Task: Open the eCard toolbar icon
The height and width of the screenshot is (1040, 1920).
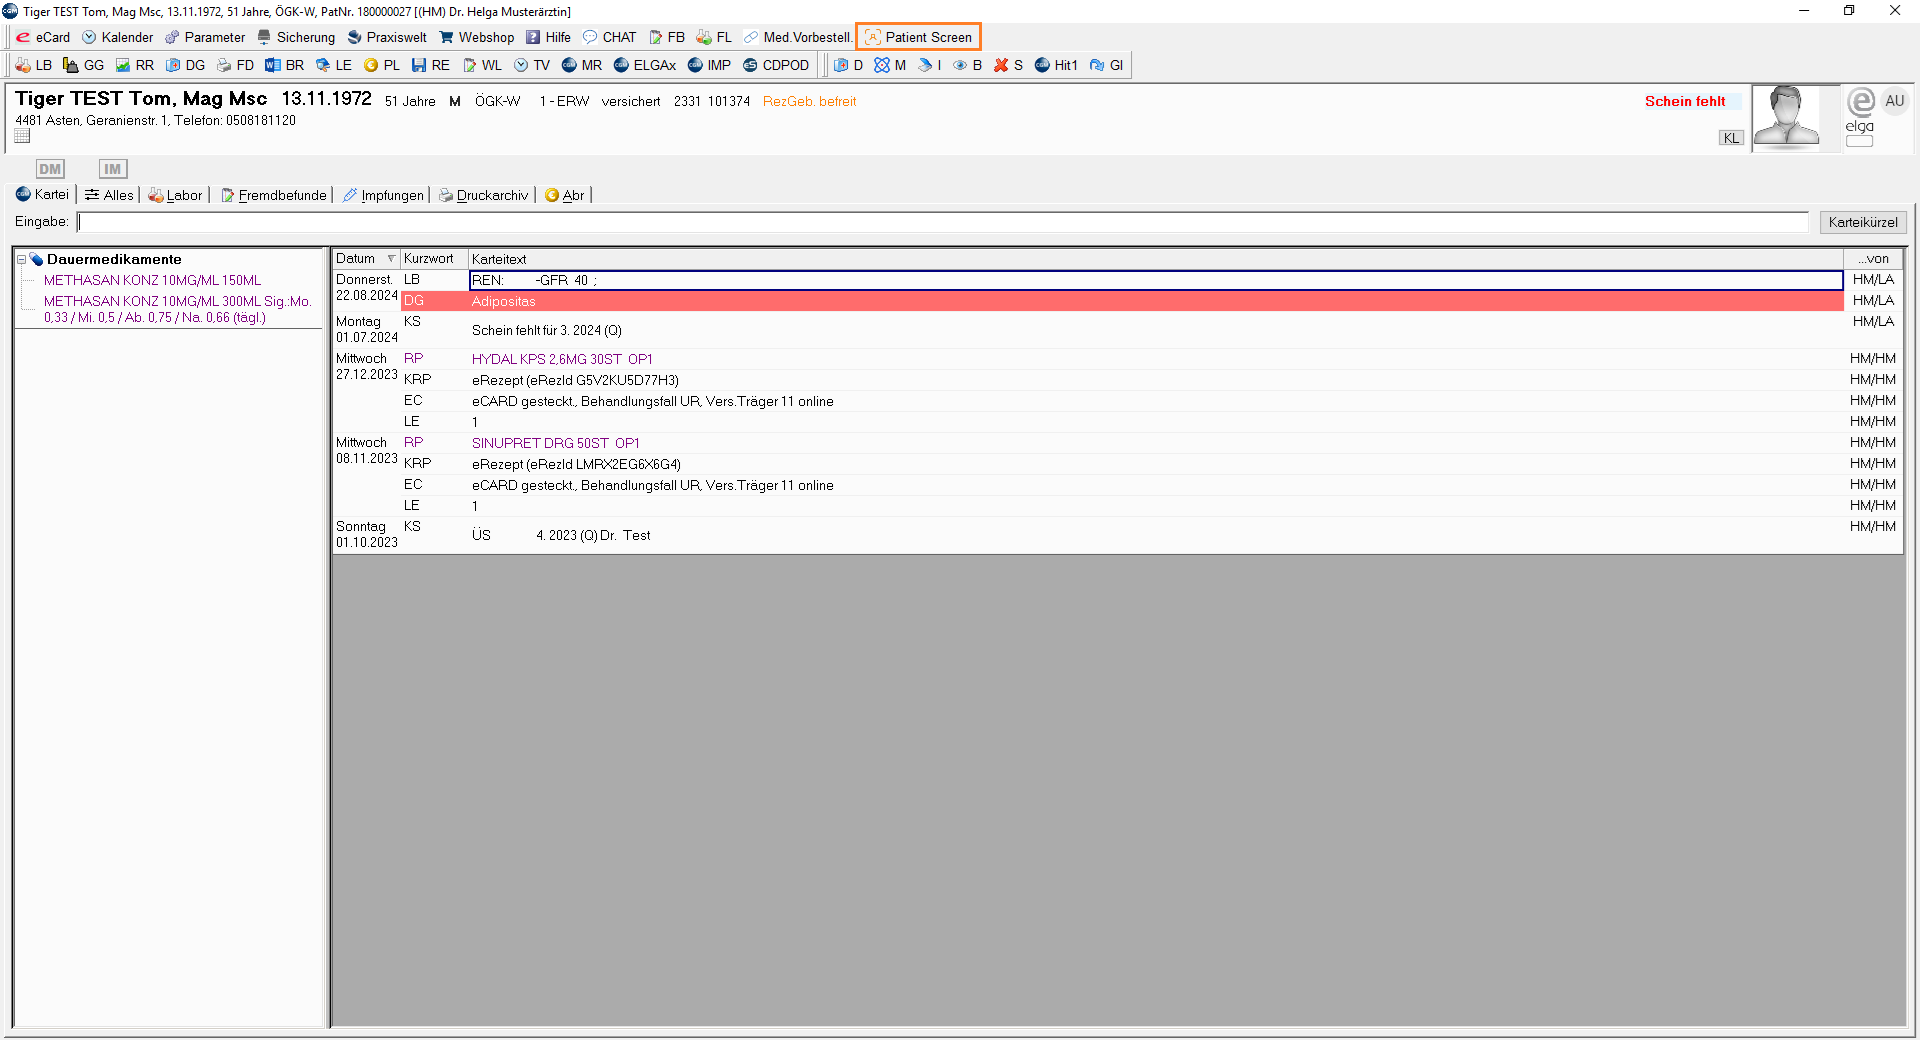Action: click(24, 37)
